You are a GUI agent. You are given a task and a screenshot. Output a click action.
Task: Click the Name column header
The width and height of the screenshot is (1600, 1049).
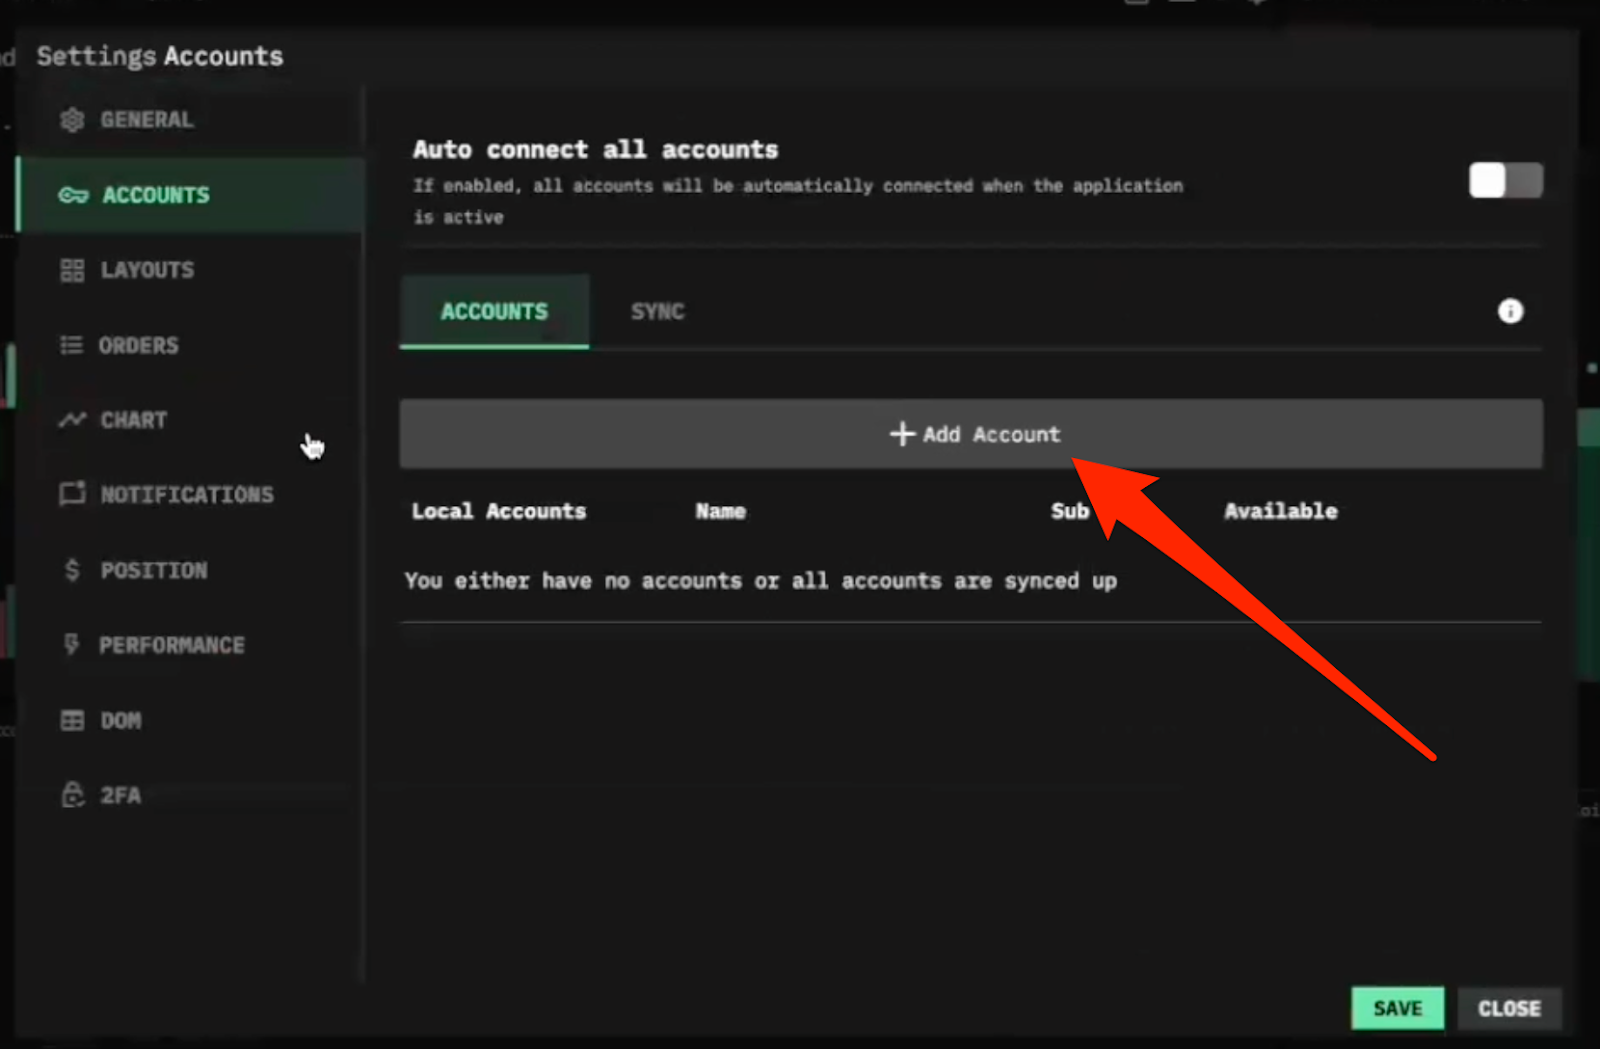721,511
